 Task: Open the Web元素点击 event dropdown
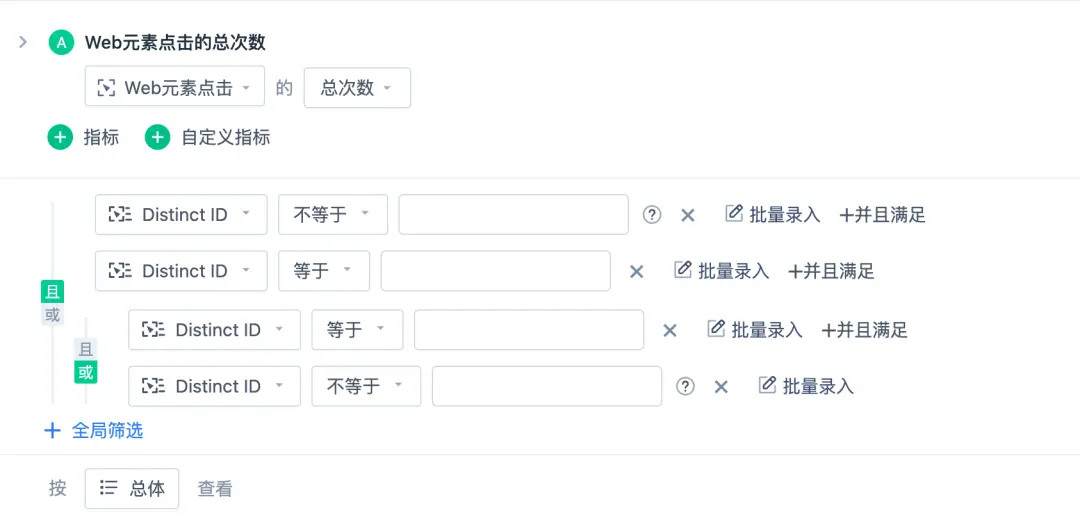[175, 88]
